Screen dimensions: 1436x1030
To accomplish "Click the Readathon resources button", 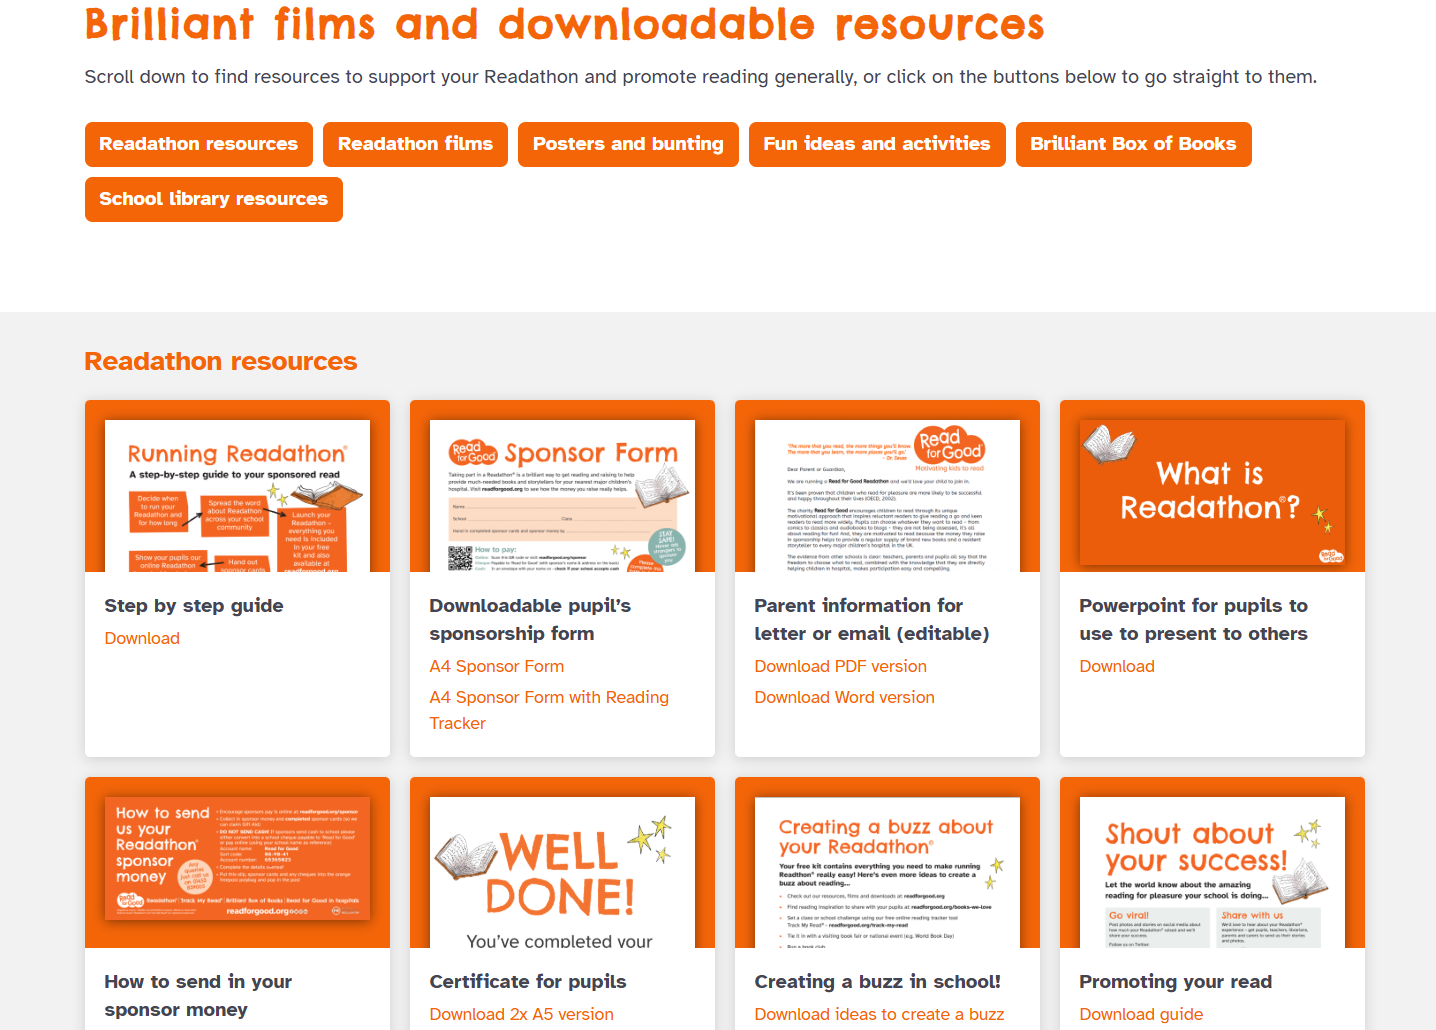I will (198, 144).
